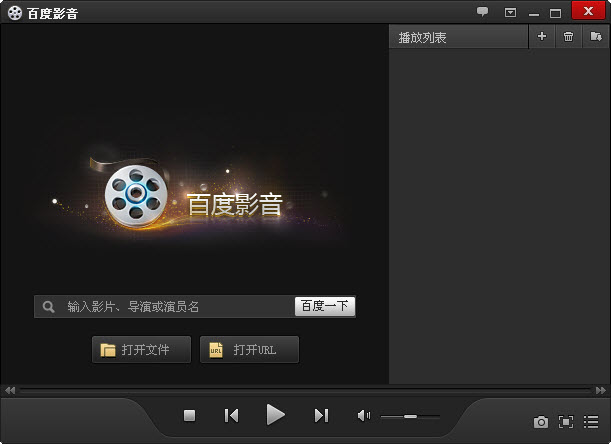Toggle the playlist panel icon
This screenshot has width=611, height=444.
tap(591, 422)
